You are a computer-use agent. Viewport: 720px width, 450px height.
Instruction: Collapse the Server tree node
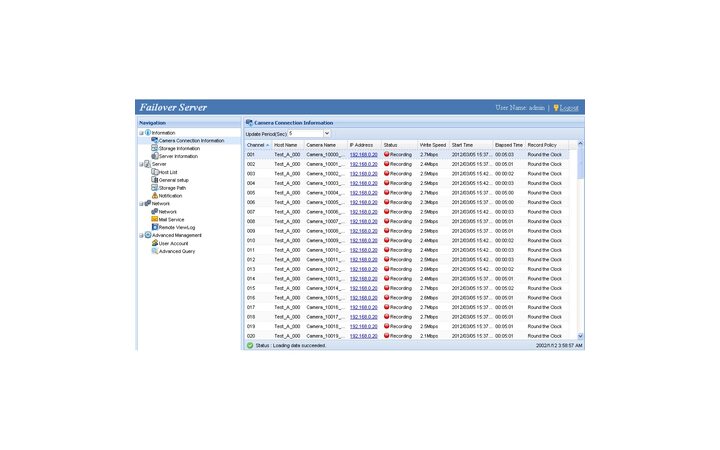[x=141, y=164]
